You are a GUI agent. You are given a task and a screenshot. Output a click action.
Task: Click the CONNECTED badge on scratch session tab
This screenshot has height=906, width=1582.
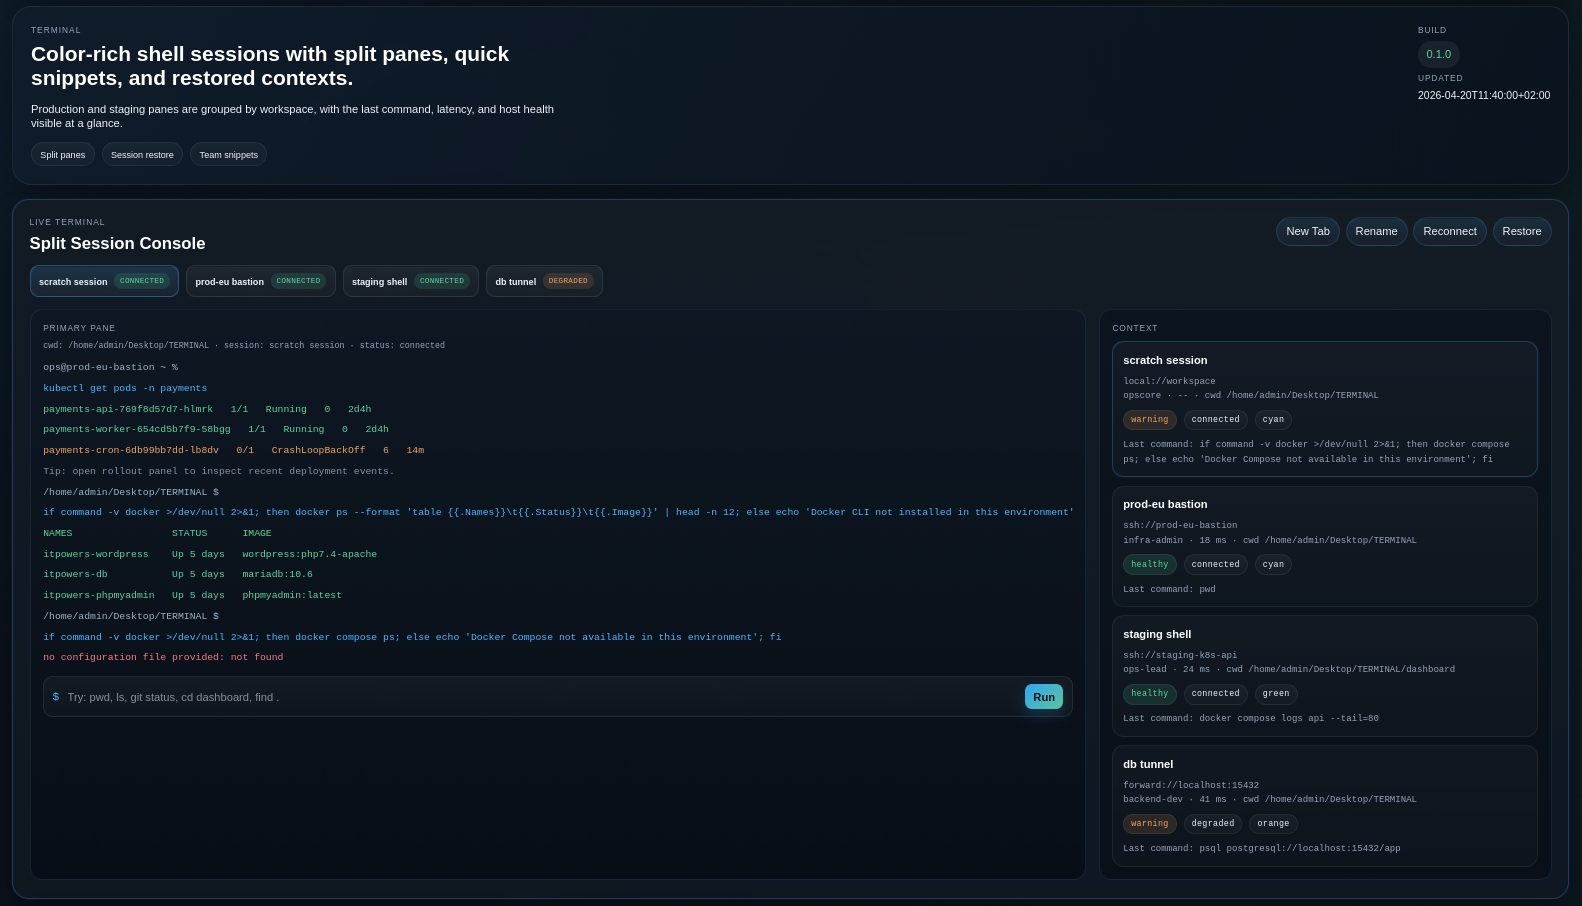point(142,281)
